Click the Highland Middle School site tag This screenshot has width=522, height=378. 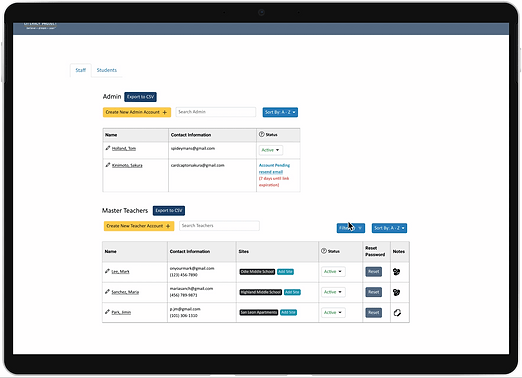click(261, 292)
